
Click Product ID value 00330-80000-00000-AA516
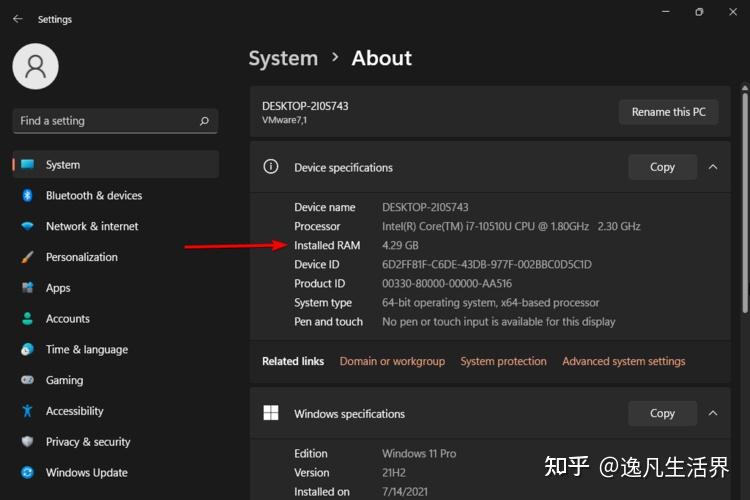point(447,284)
